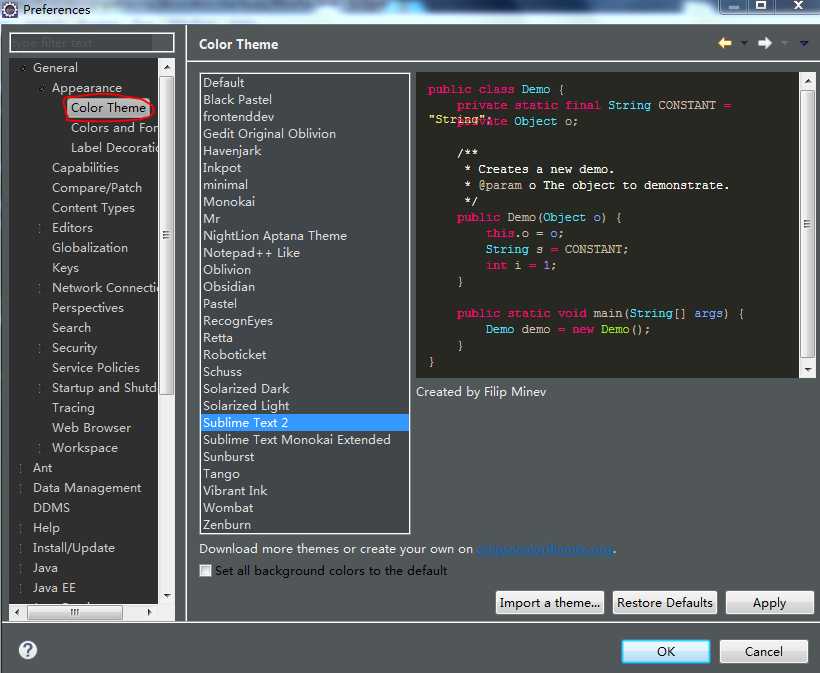Viewport: 820px width, 673px height.
Task: Click the code preview vertical scrollbar
Action: [x=807, y=225]
